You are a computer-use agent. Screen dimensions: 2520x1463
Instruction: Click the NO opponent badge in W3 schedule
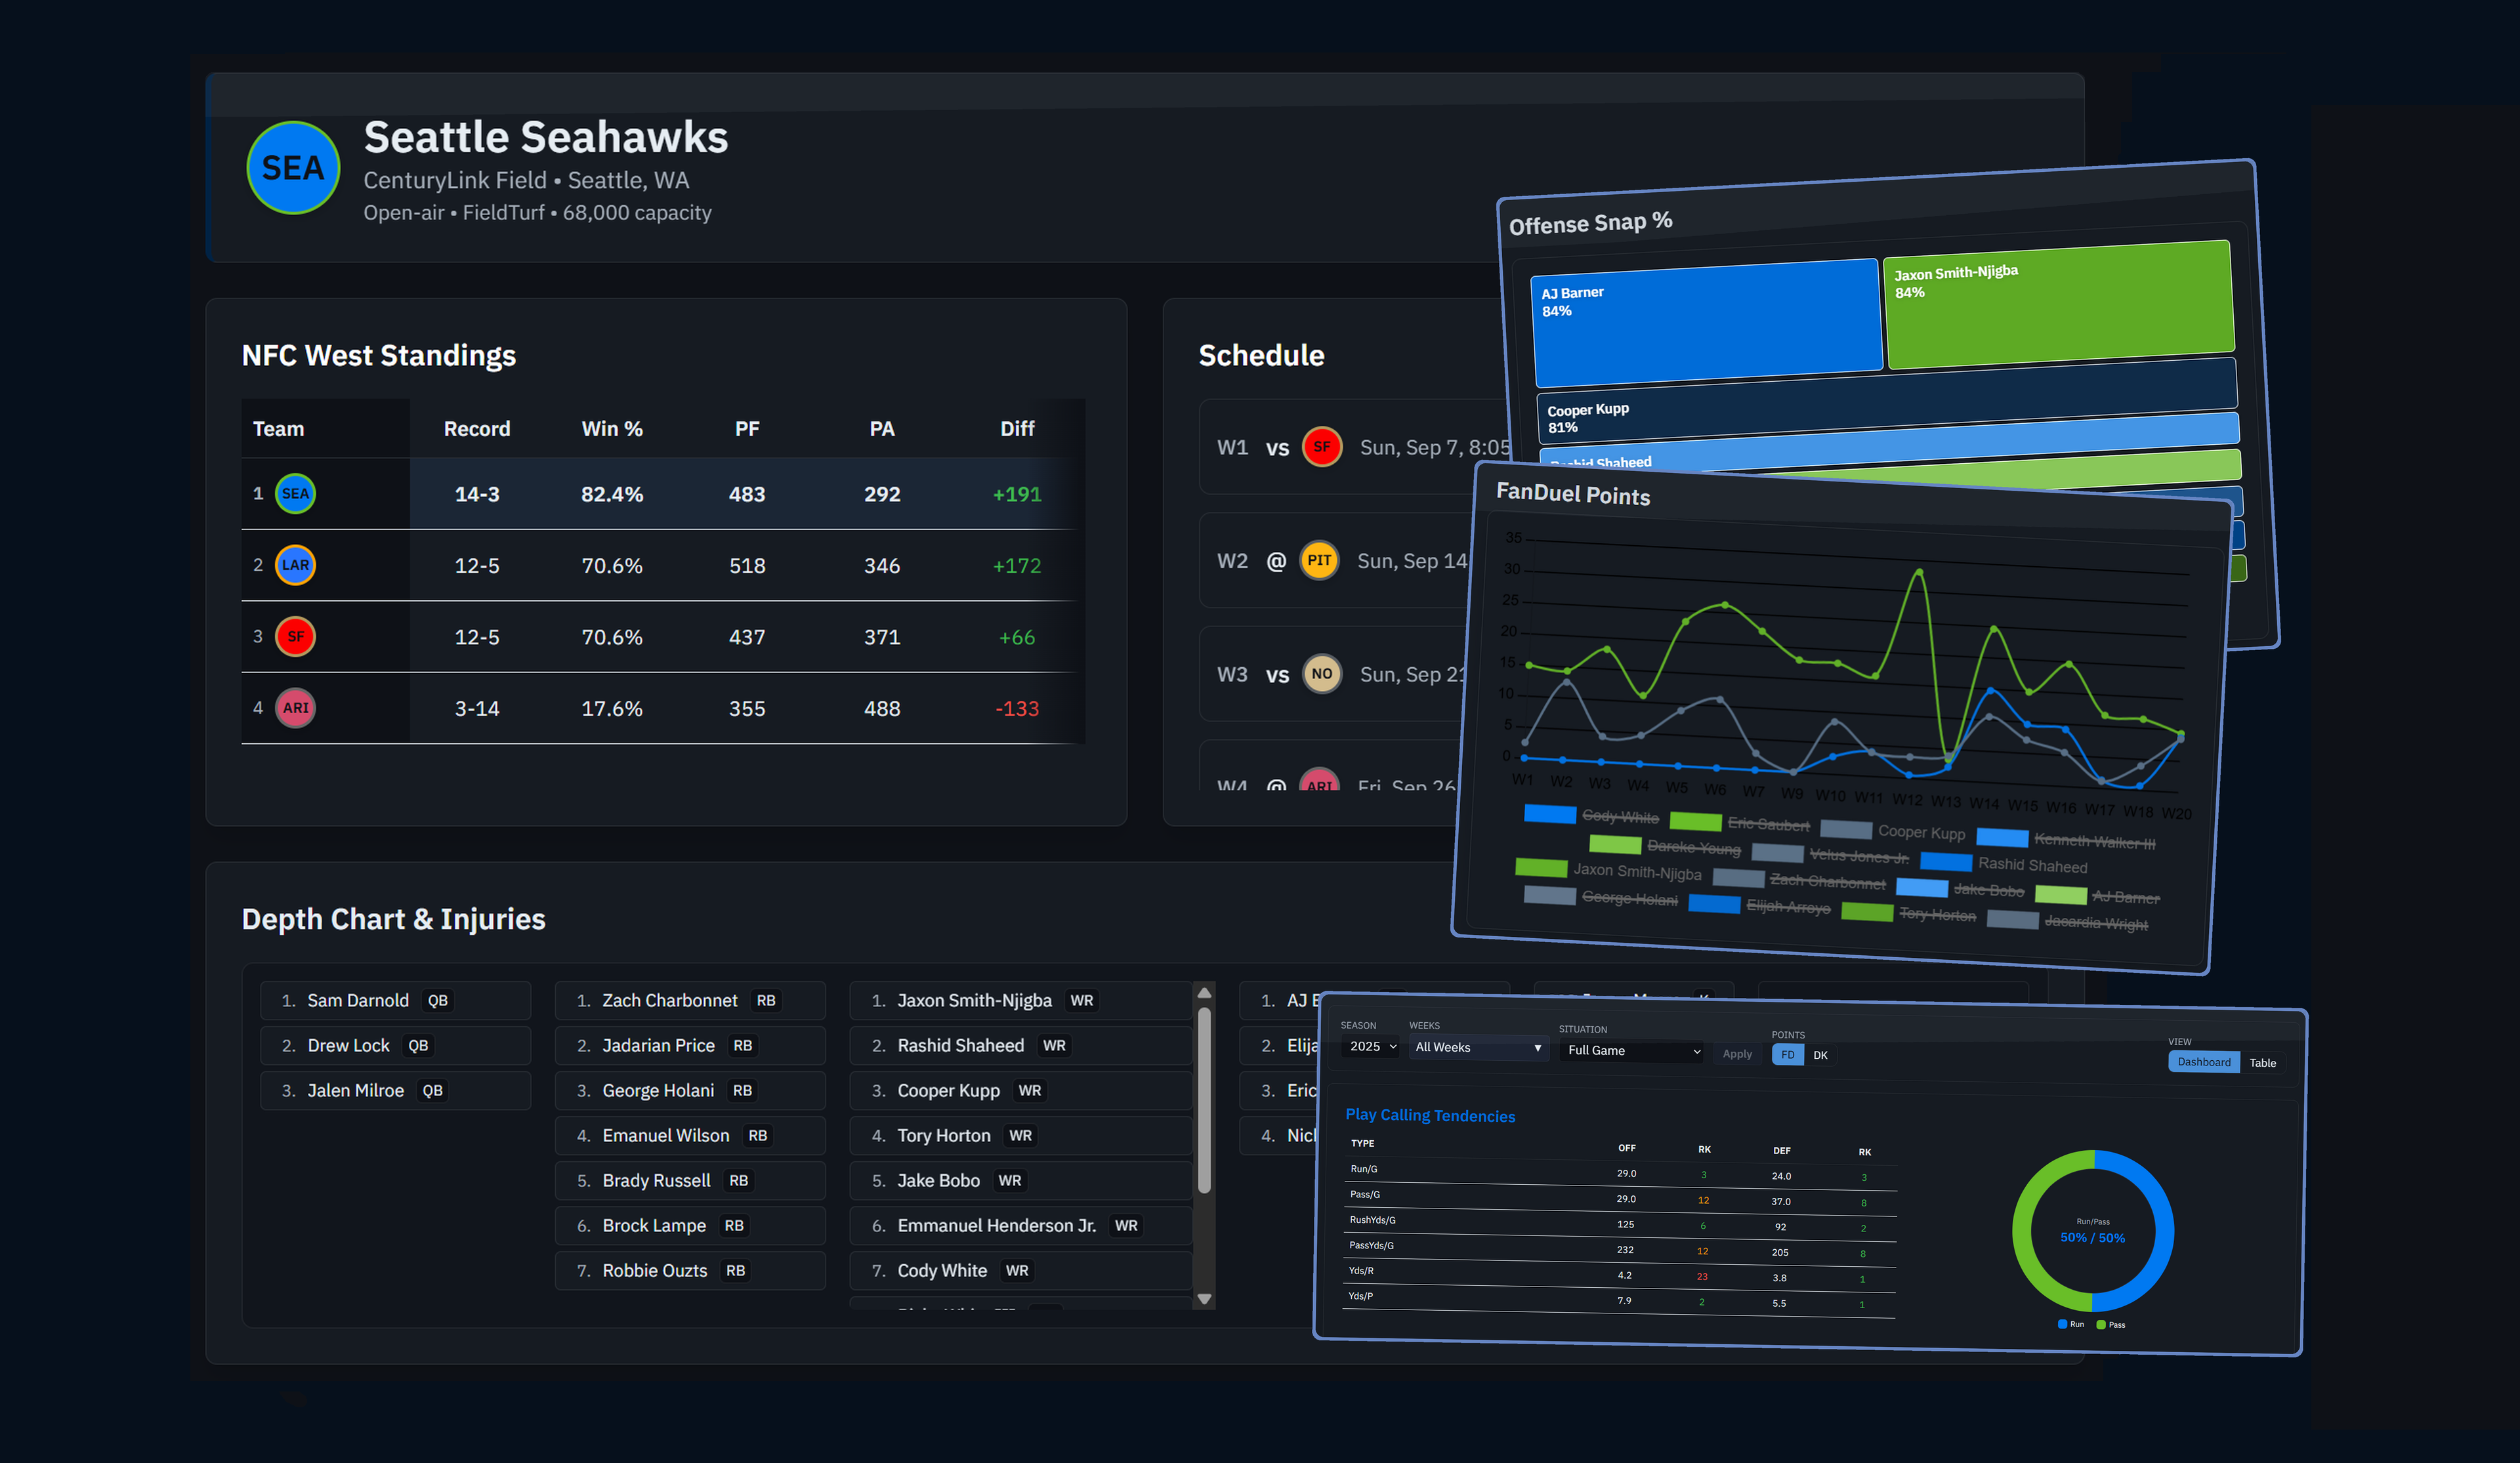[1322, 674]
